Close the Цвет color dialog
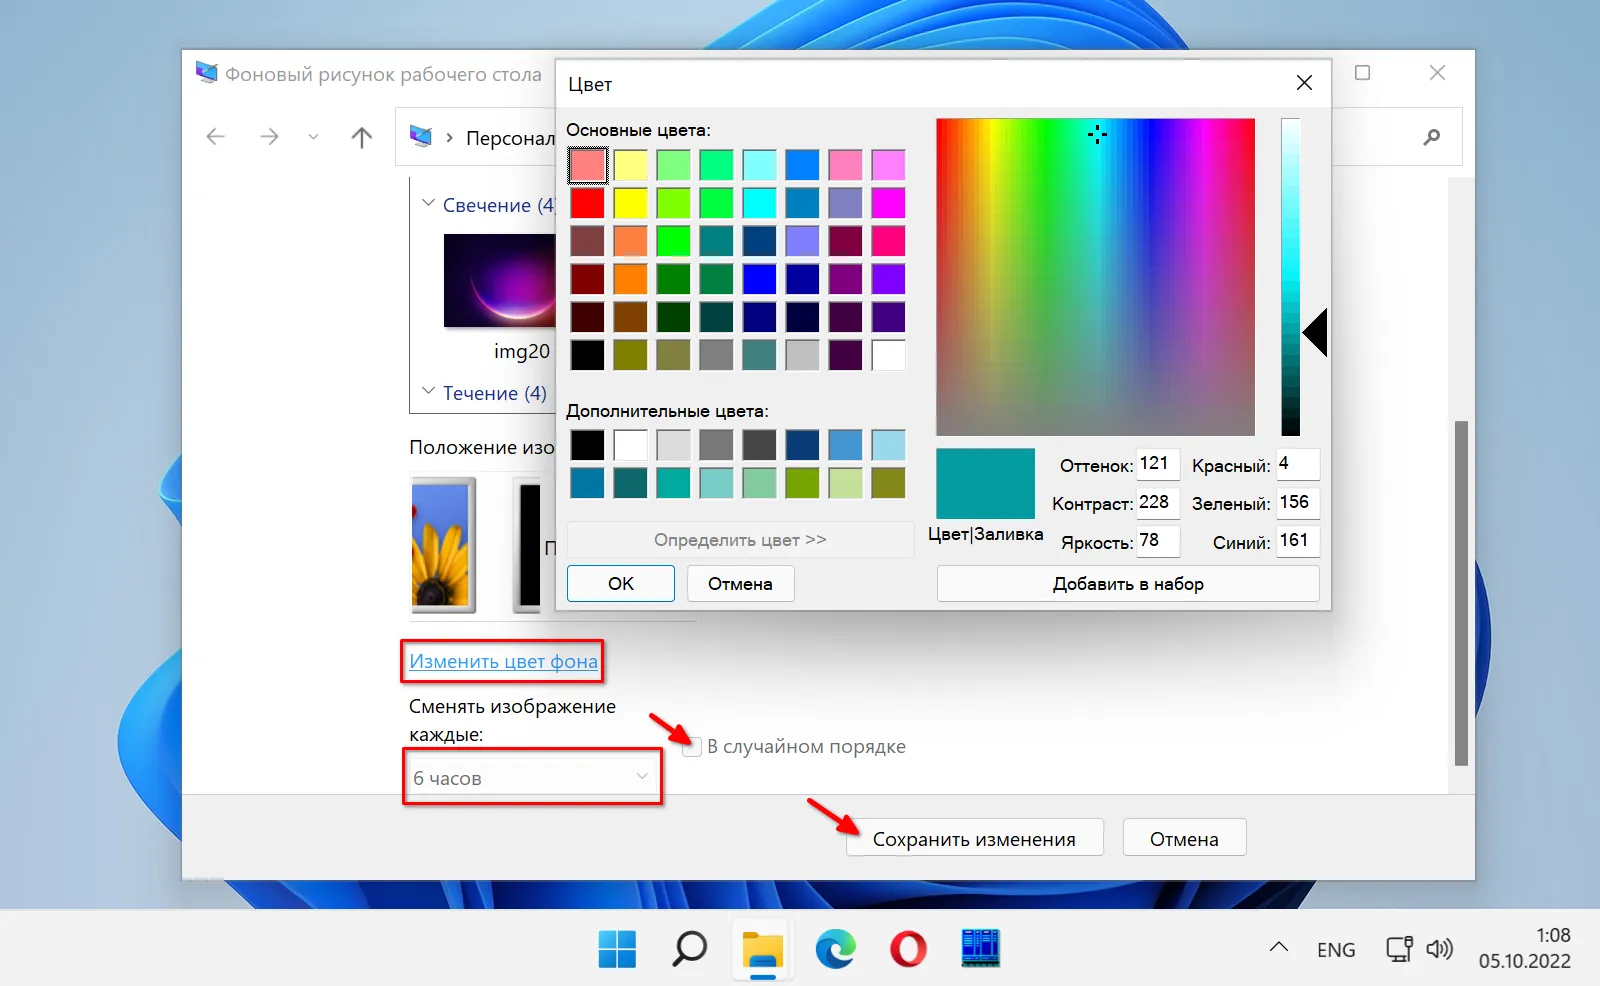The image size is (1600, 986). point(1304,83)
